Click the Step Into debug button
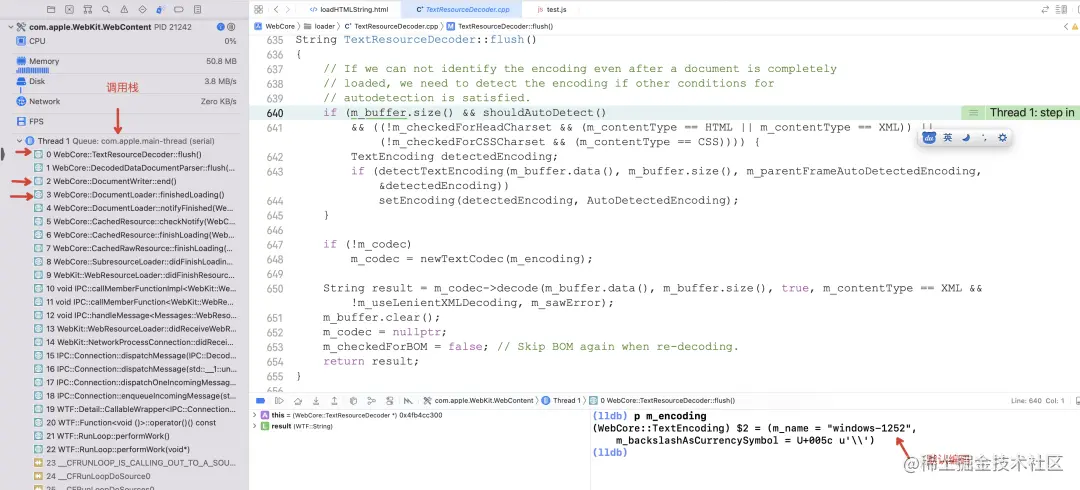Screen dimensions: 1080x490 (x=316, y=400)
